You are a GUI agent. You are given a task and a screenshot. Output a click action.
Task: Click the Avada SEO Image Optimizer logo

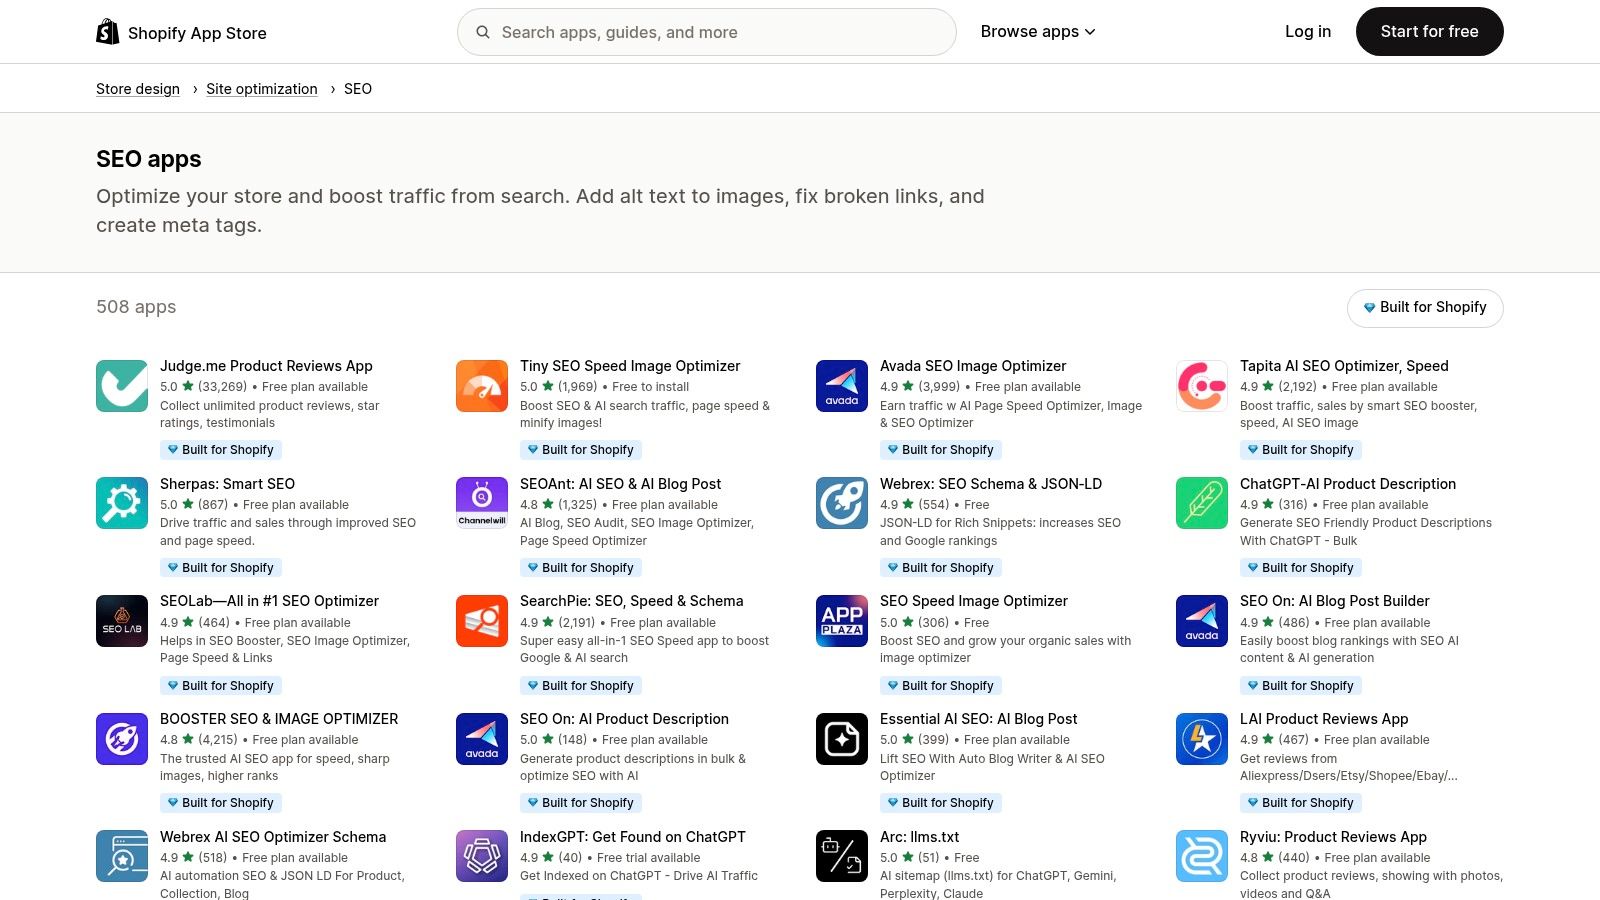(x=841, y=385)
